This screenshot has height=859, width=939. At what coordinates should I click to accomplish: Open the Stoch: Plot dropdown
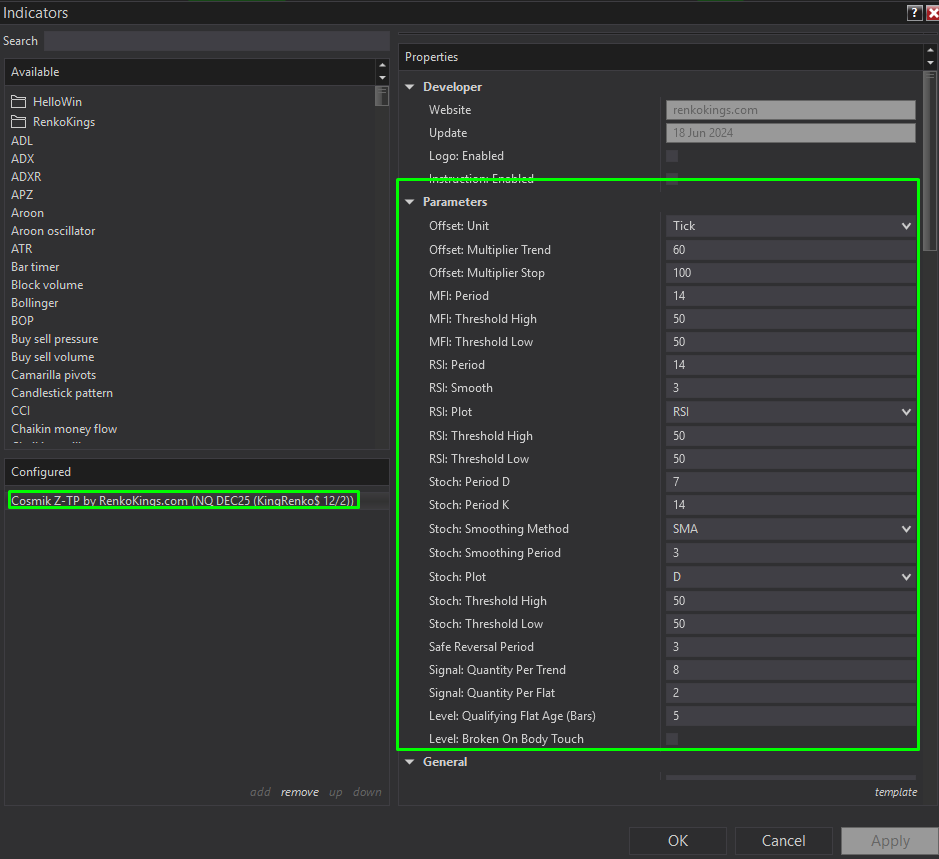(x=790, y=577)
